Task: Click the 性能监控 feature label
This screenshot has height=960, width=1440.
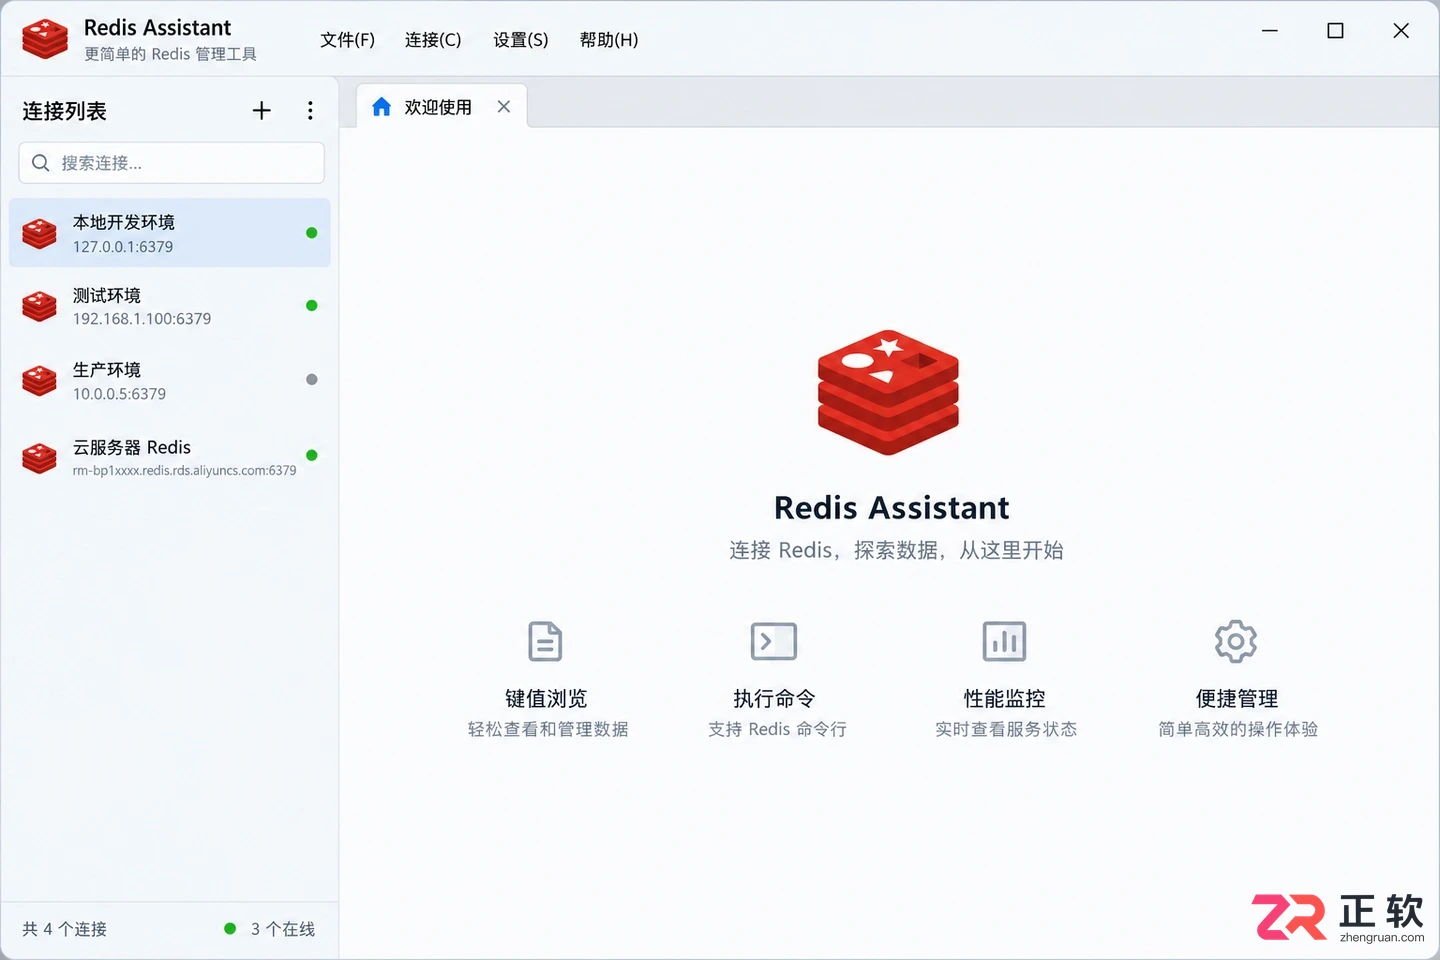Action: click(x=1004, y=699)
